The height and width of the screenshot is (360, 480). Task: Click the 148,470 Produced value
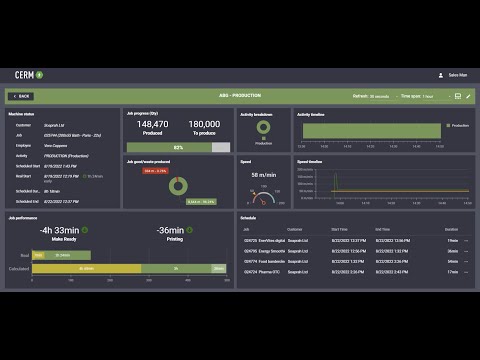[x=152, y=124]
